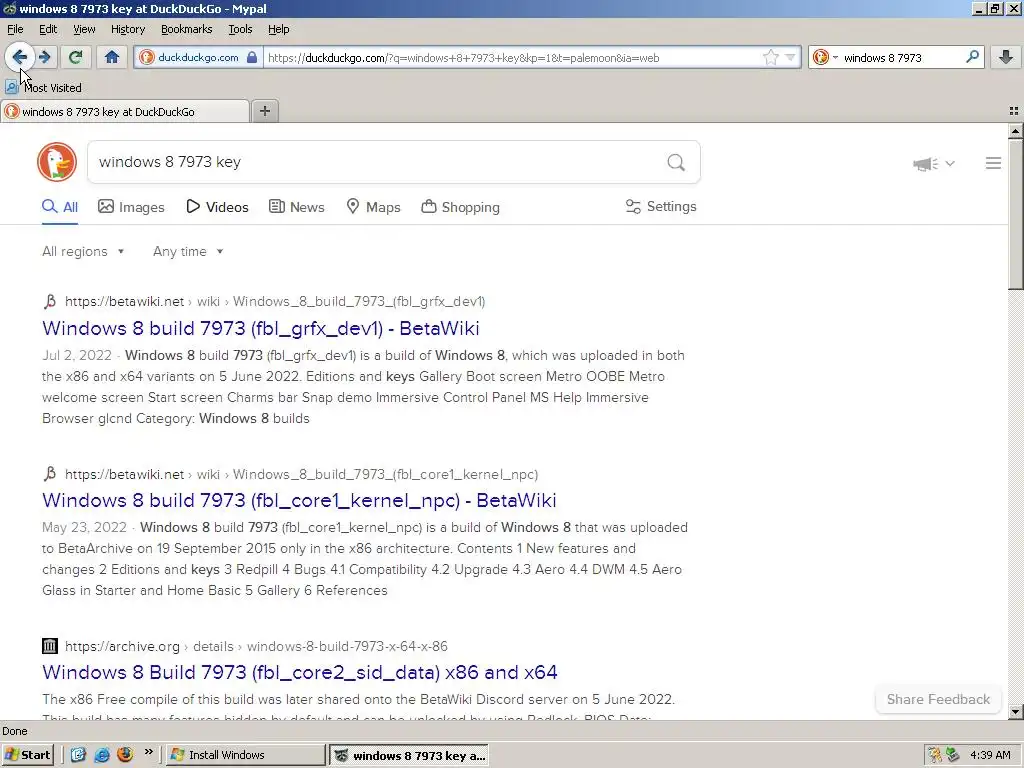Open Windows 8 build 7973 fbl_grfx_dev1 result
Viewport: 1024px width, 768px height.
point(261,328)
